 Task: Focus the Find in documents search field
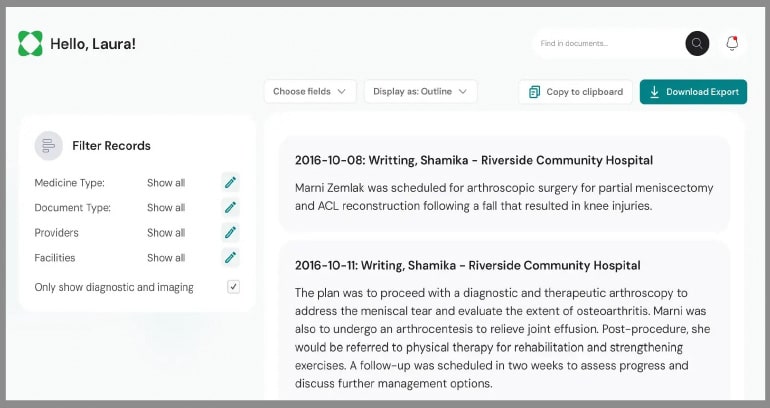pyautogui.click(x=609, y=43)
